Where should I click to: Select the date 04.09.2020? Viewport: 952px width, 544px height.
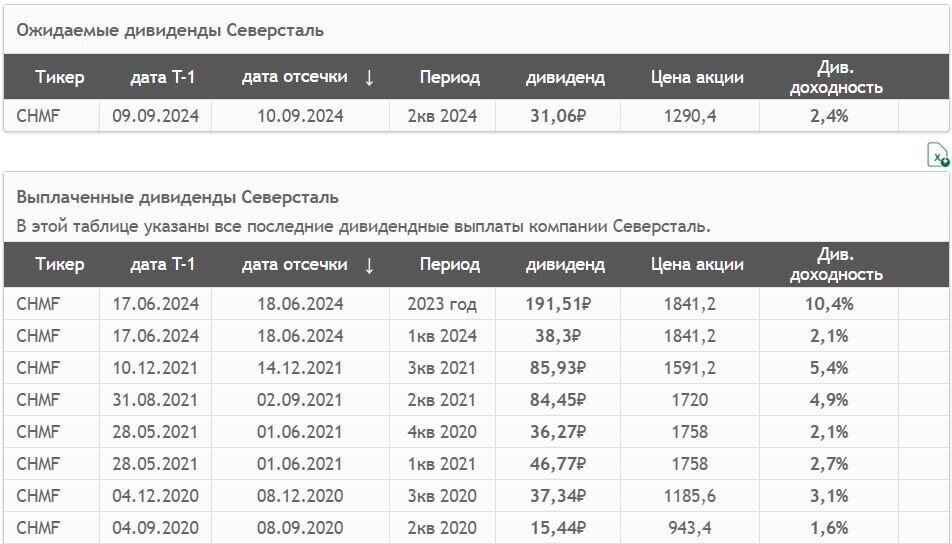pos(155,528)
